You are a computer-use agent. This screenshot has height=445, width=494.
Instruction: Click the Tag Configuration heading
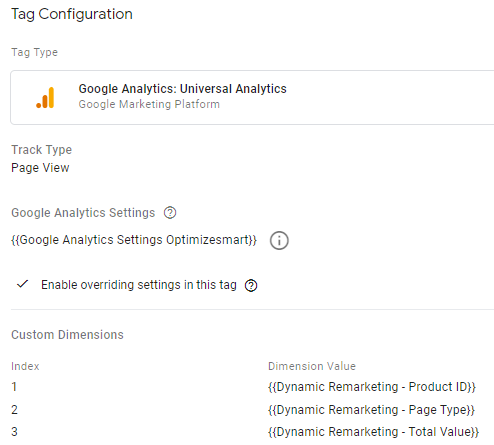click(72, 14)
